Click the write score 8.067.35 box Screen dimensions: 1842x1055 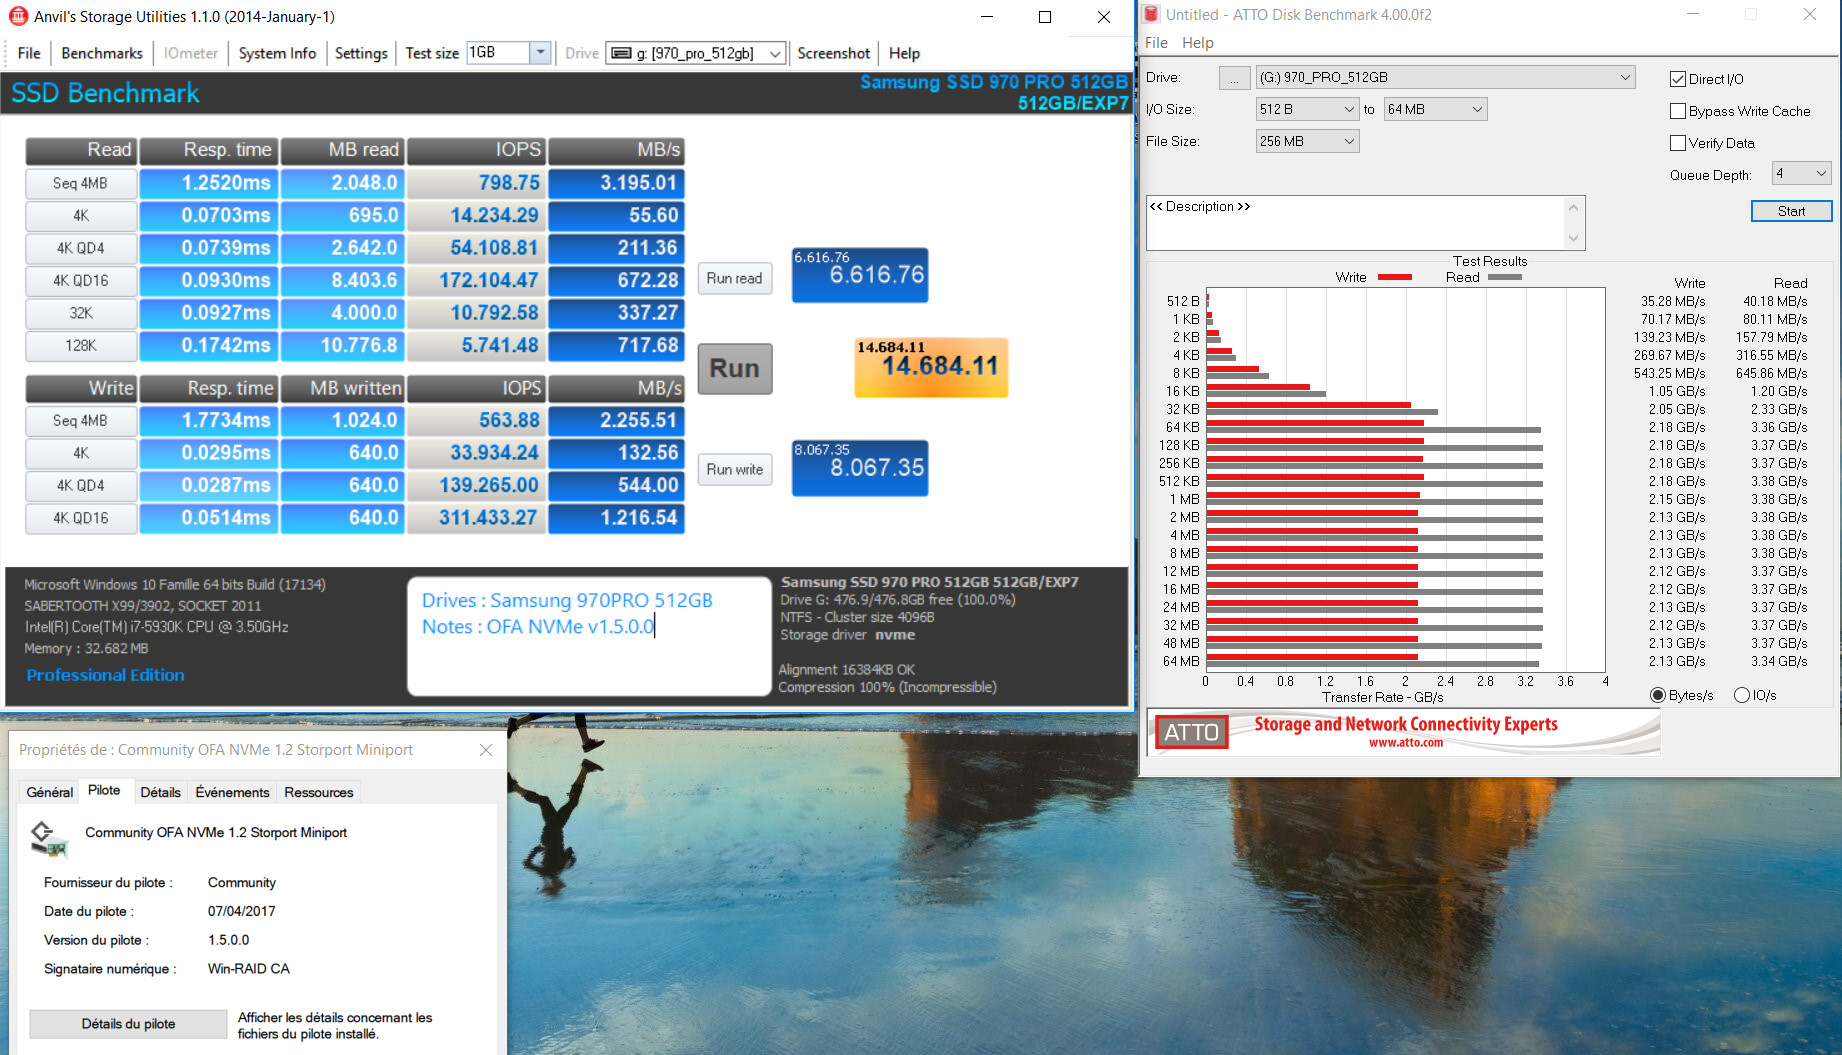(860, 468)
